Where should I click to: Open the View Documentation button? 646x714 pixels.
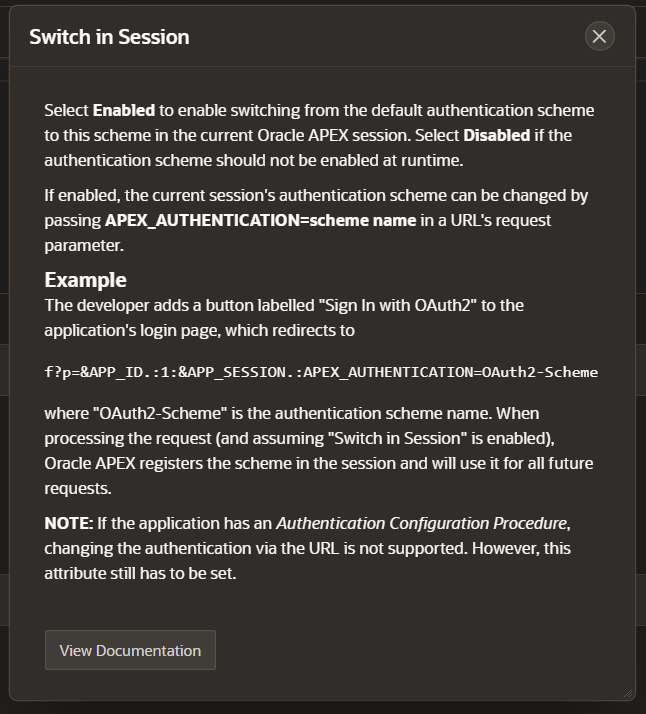[130, 650]
